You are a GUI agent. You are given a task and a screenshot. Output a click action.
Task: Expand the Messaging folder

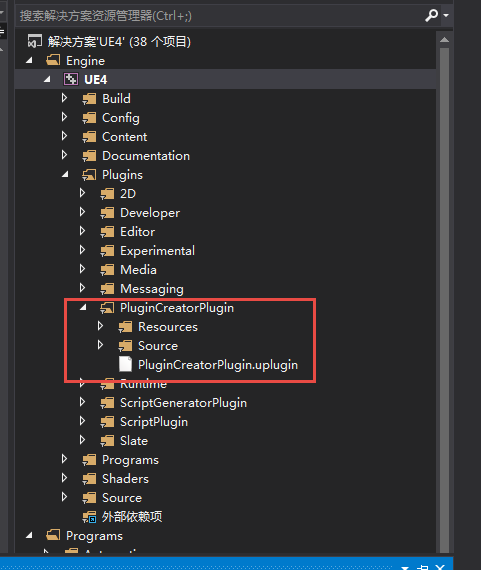tap(83, 288)
